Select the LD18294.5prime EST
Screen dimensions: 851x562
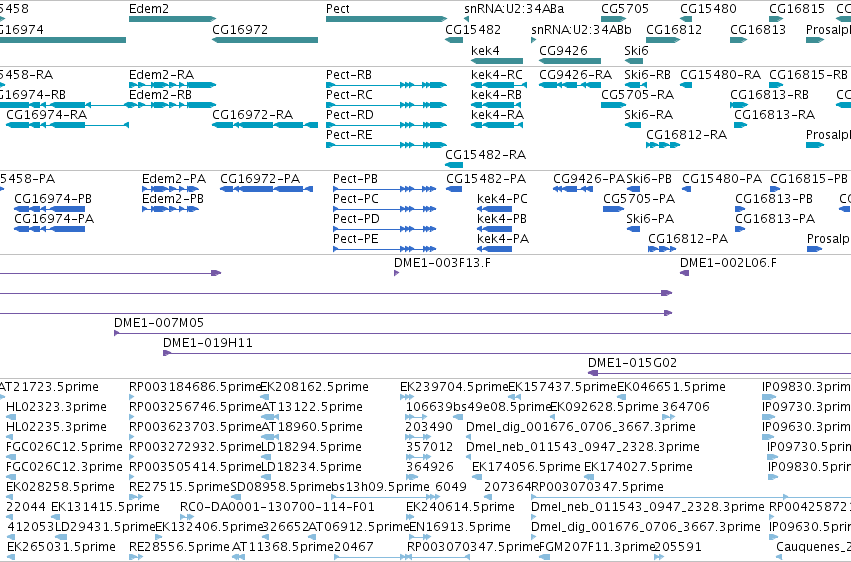(312, 446)
